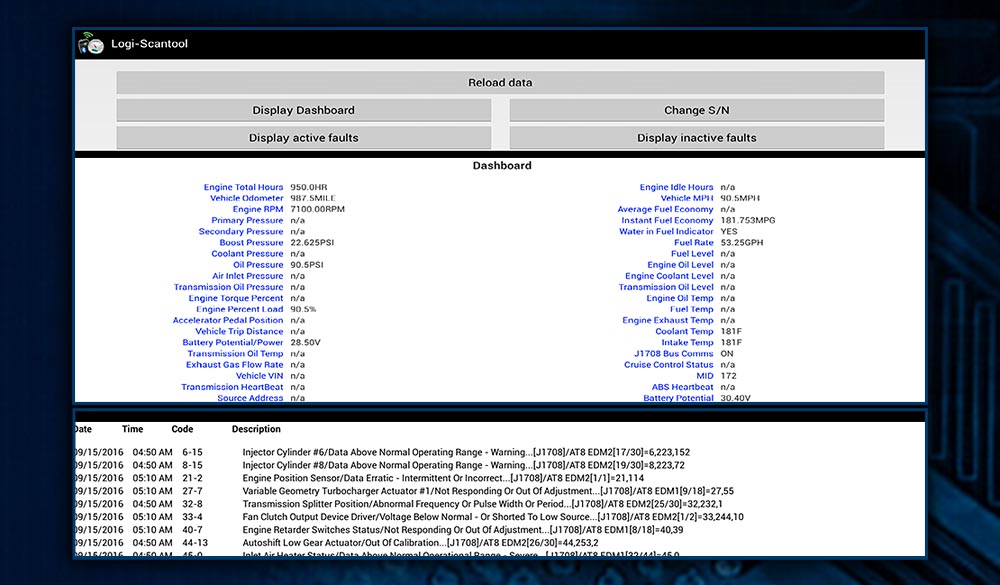Click the 90.5% load value
Image resolution: width=1000 pixels, height=585 pixels.
click(304, 309)
